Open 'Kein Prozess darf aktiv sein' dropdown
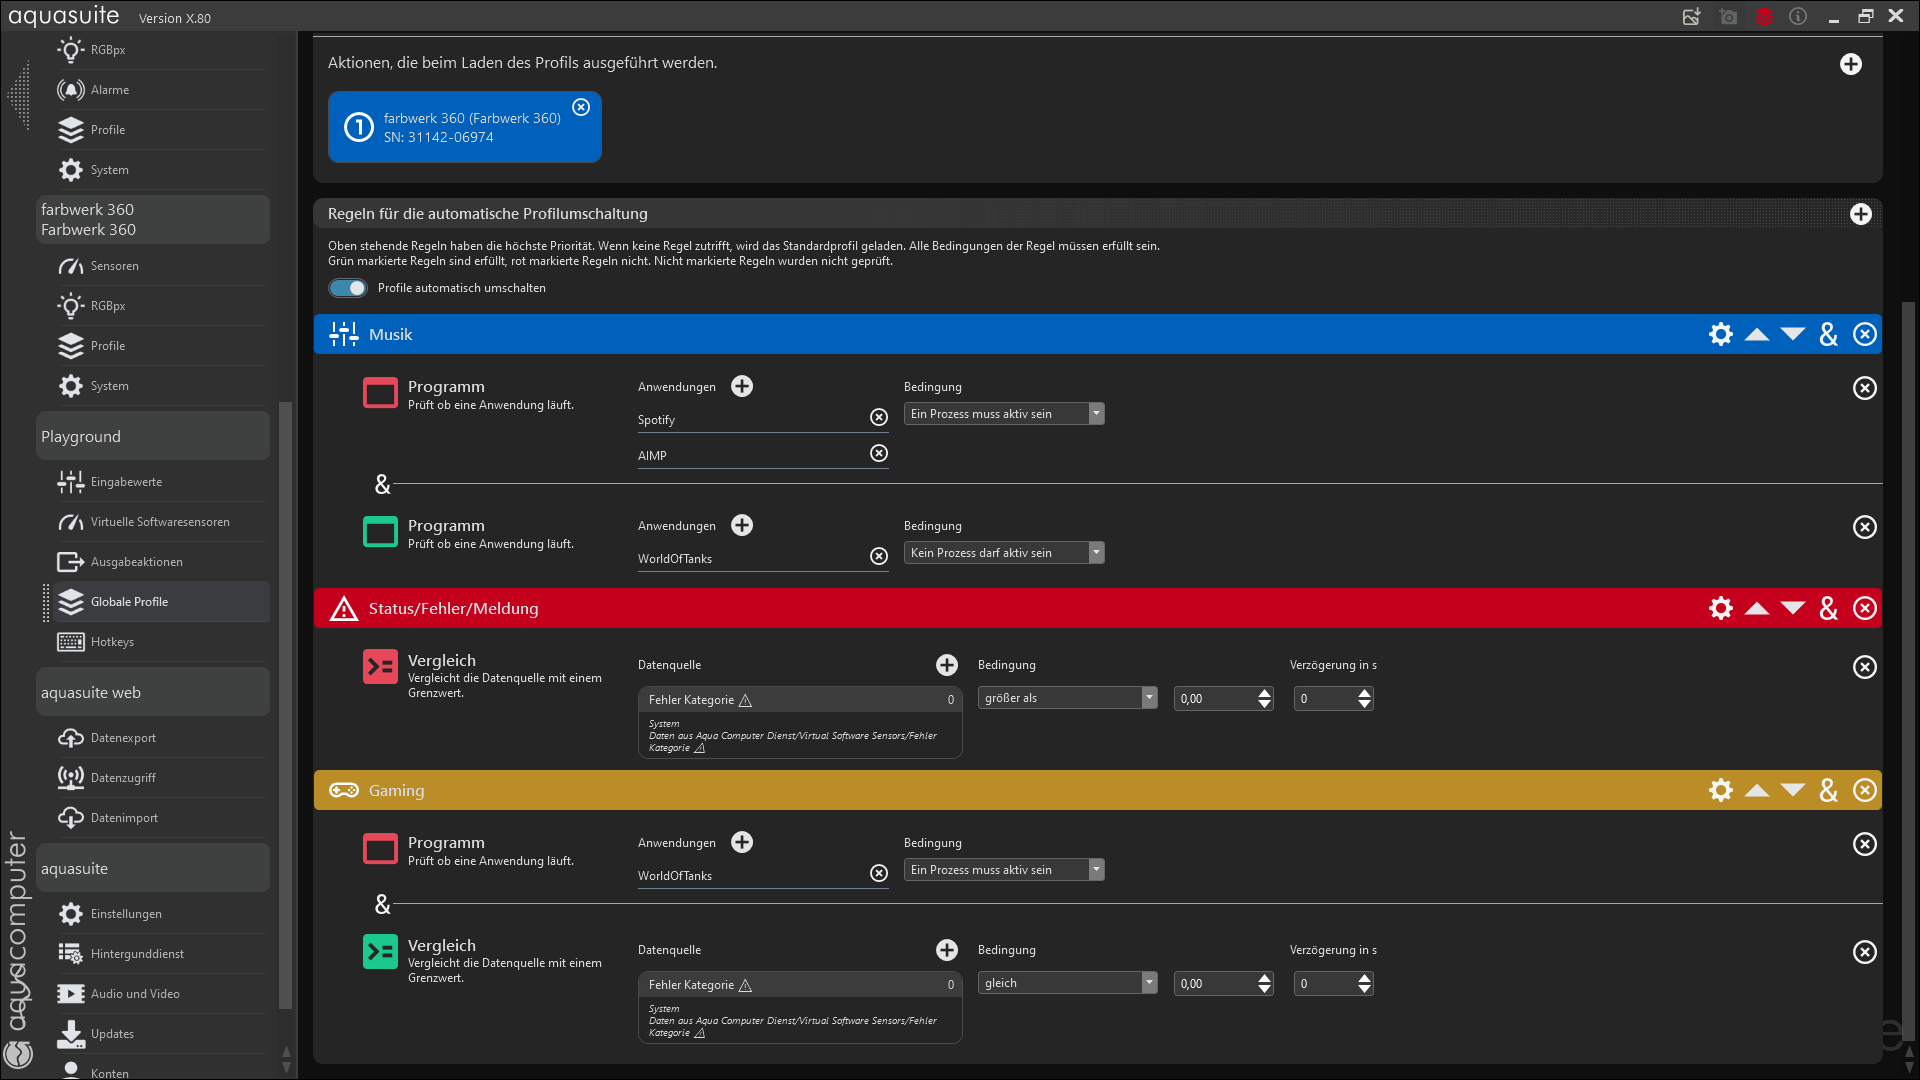 1003,553
